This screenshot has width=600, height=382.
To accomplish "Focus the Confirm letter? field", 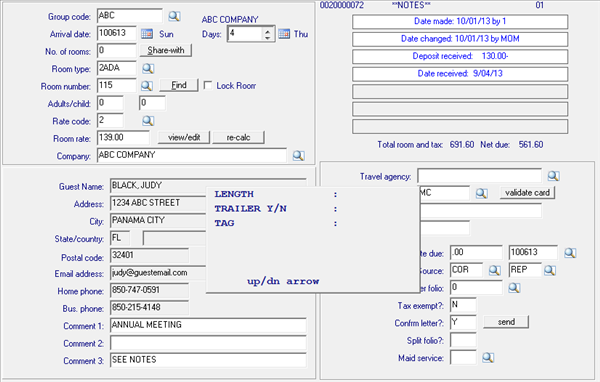I will tap(463, 322).
